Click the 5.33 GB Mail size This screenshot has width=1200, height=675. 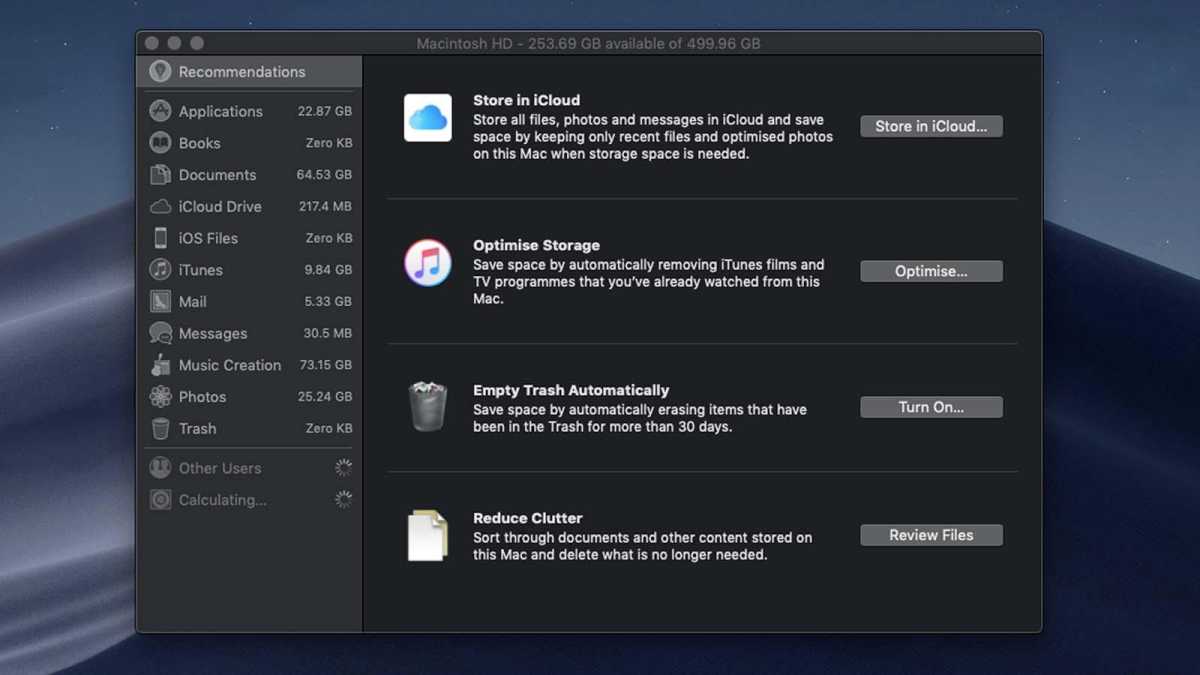(329, 301)
